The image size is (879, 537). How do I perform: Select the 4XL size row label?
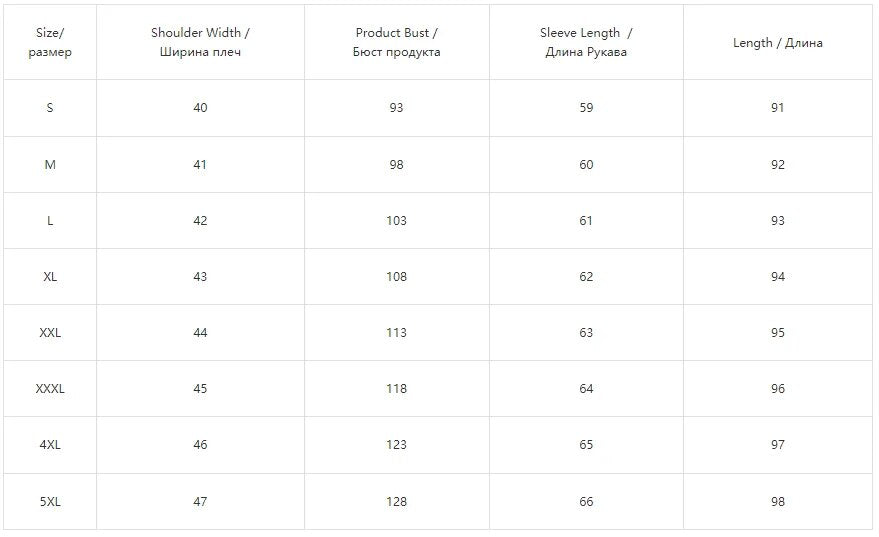[50, 445]
